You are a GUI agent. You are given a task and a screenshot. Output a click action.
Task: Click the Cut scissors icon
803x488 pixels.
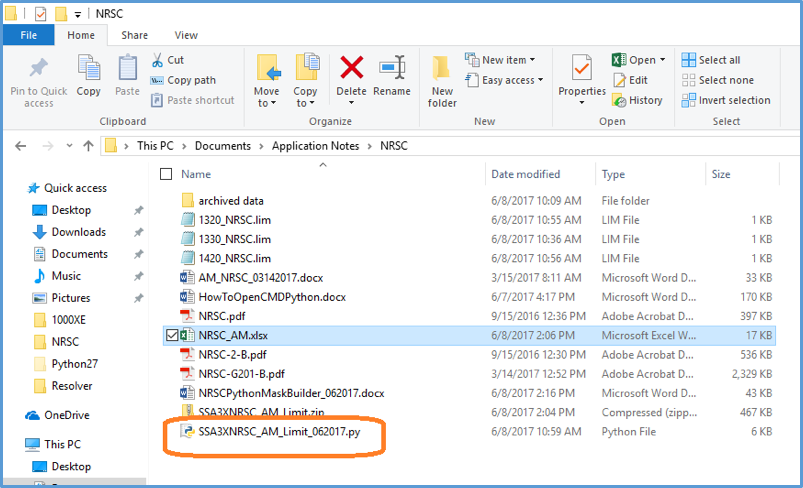pyautogui.click(x=159, y=60)
